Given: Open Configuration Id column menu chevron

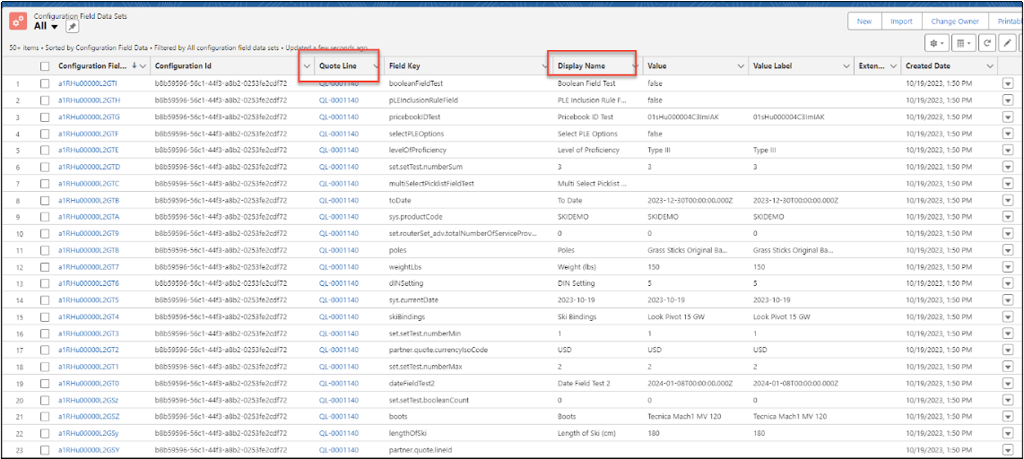Looking at the screenshot, I should (307, 66).
